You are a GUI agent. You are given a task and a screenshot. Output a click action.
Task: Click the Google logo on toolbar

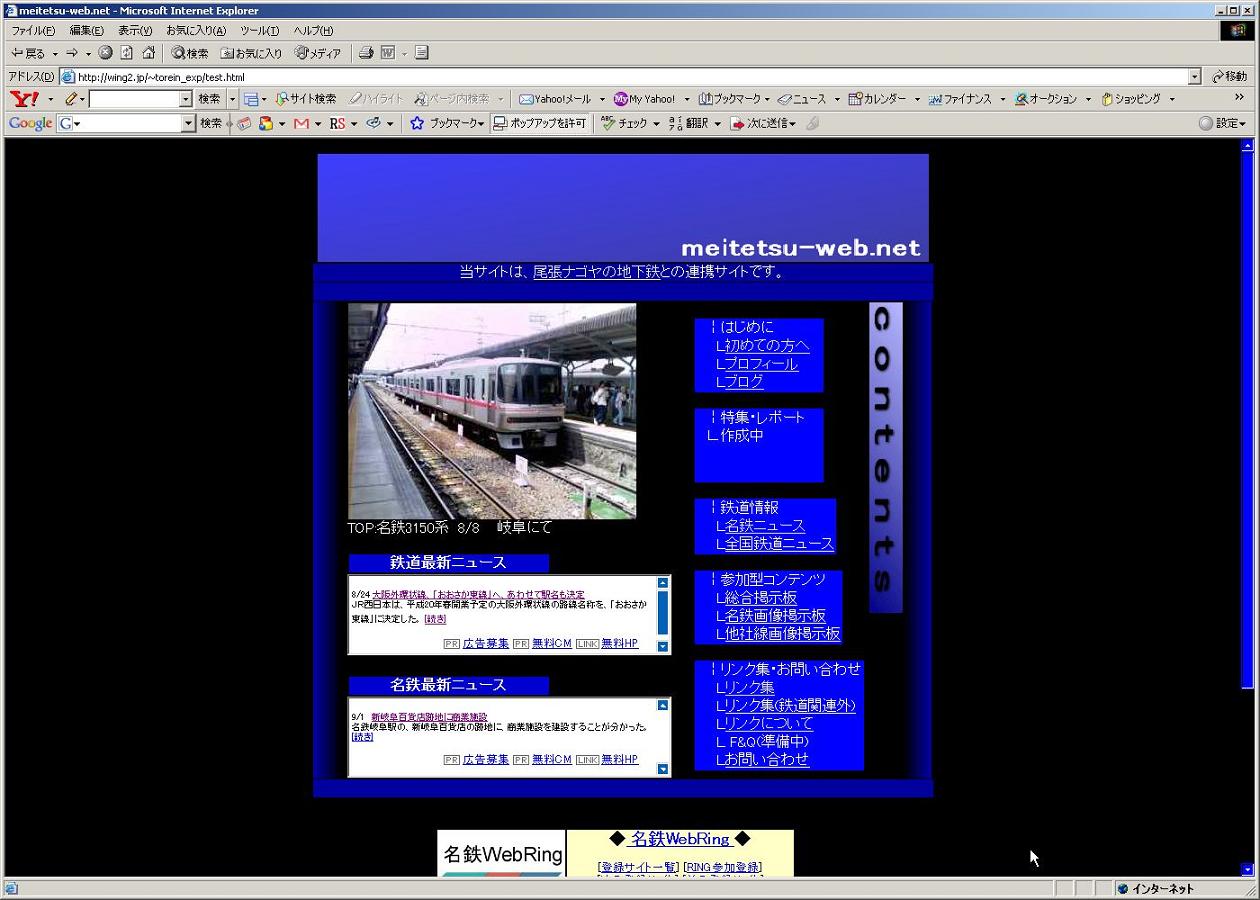tap(30, 123)
